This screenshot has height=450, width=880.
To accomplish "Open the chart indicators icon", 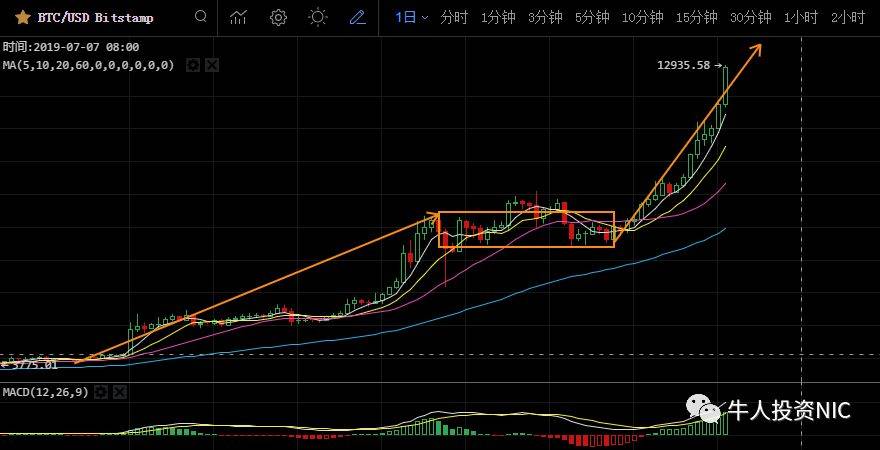I will tap(238, 17).
